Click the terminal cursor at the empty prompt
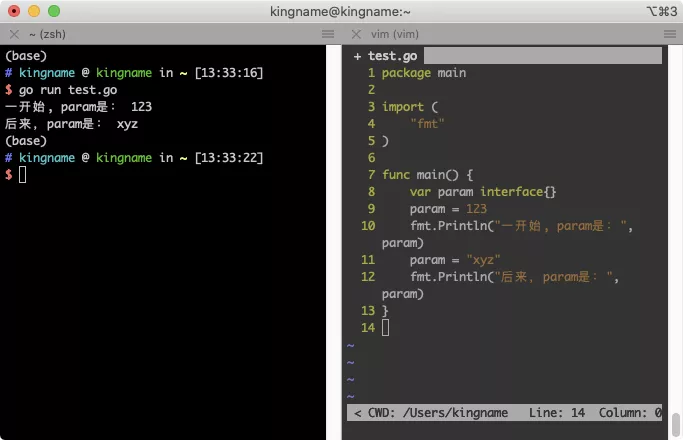Image resolution: width=683 pixels, height=440 pixels. [23, 175]
